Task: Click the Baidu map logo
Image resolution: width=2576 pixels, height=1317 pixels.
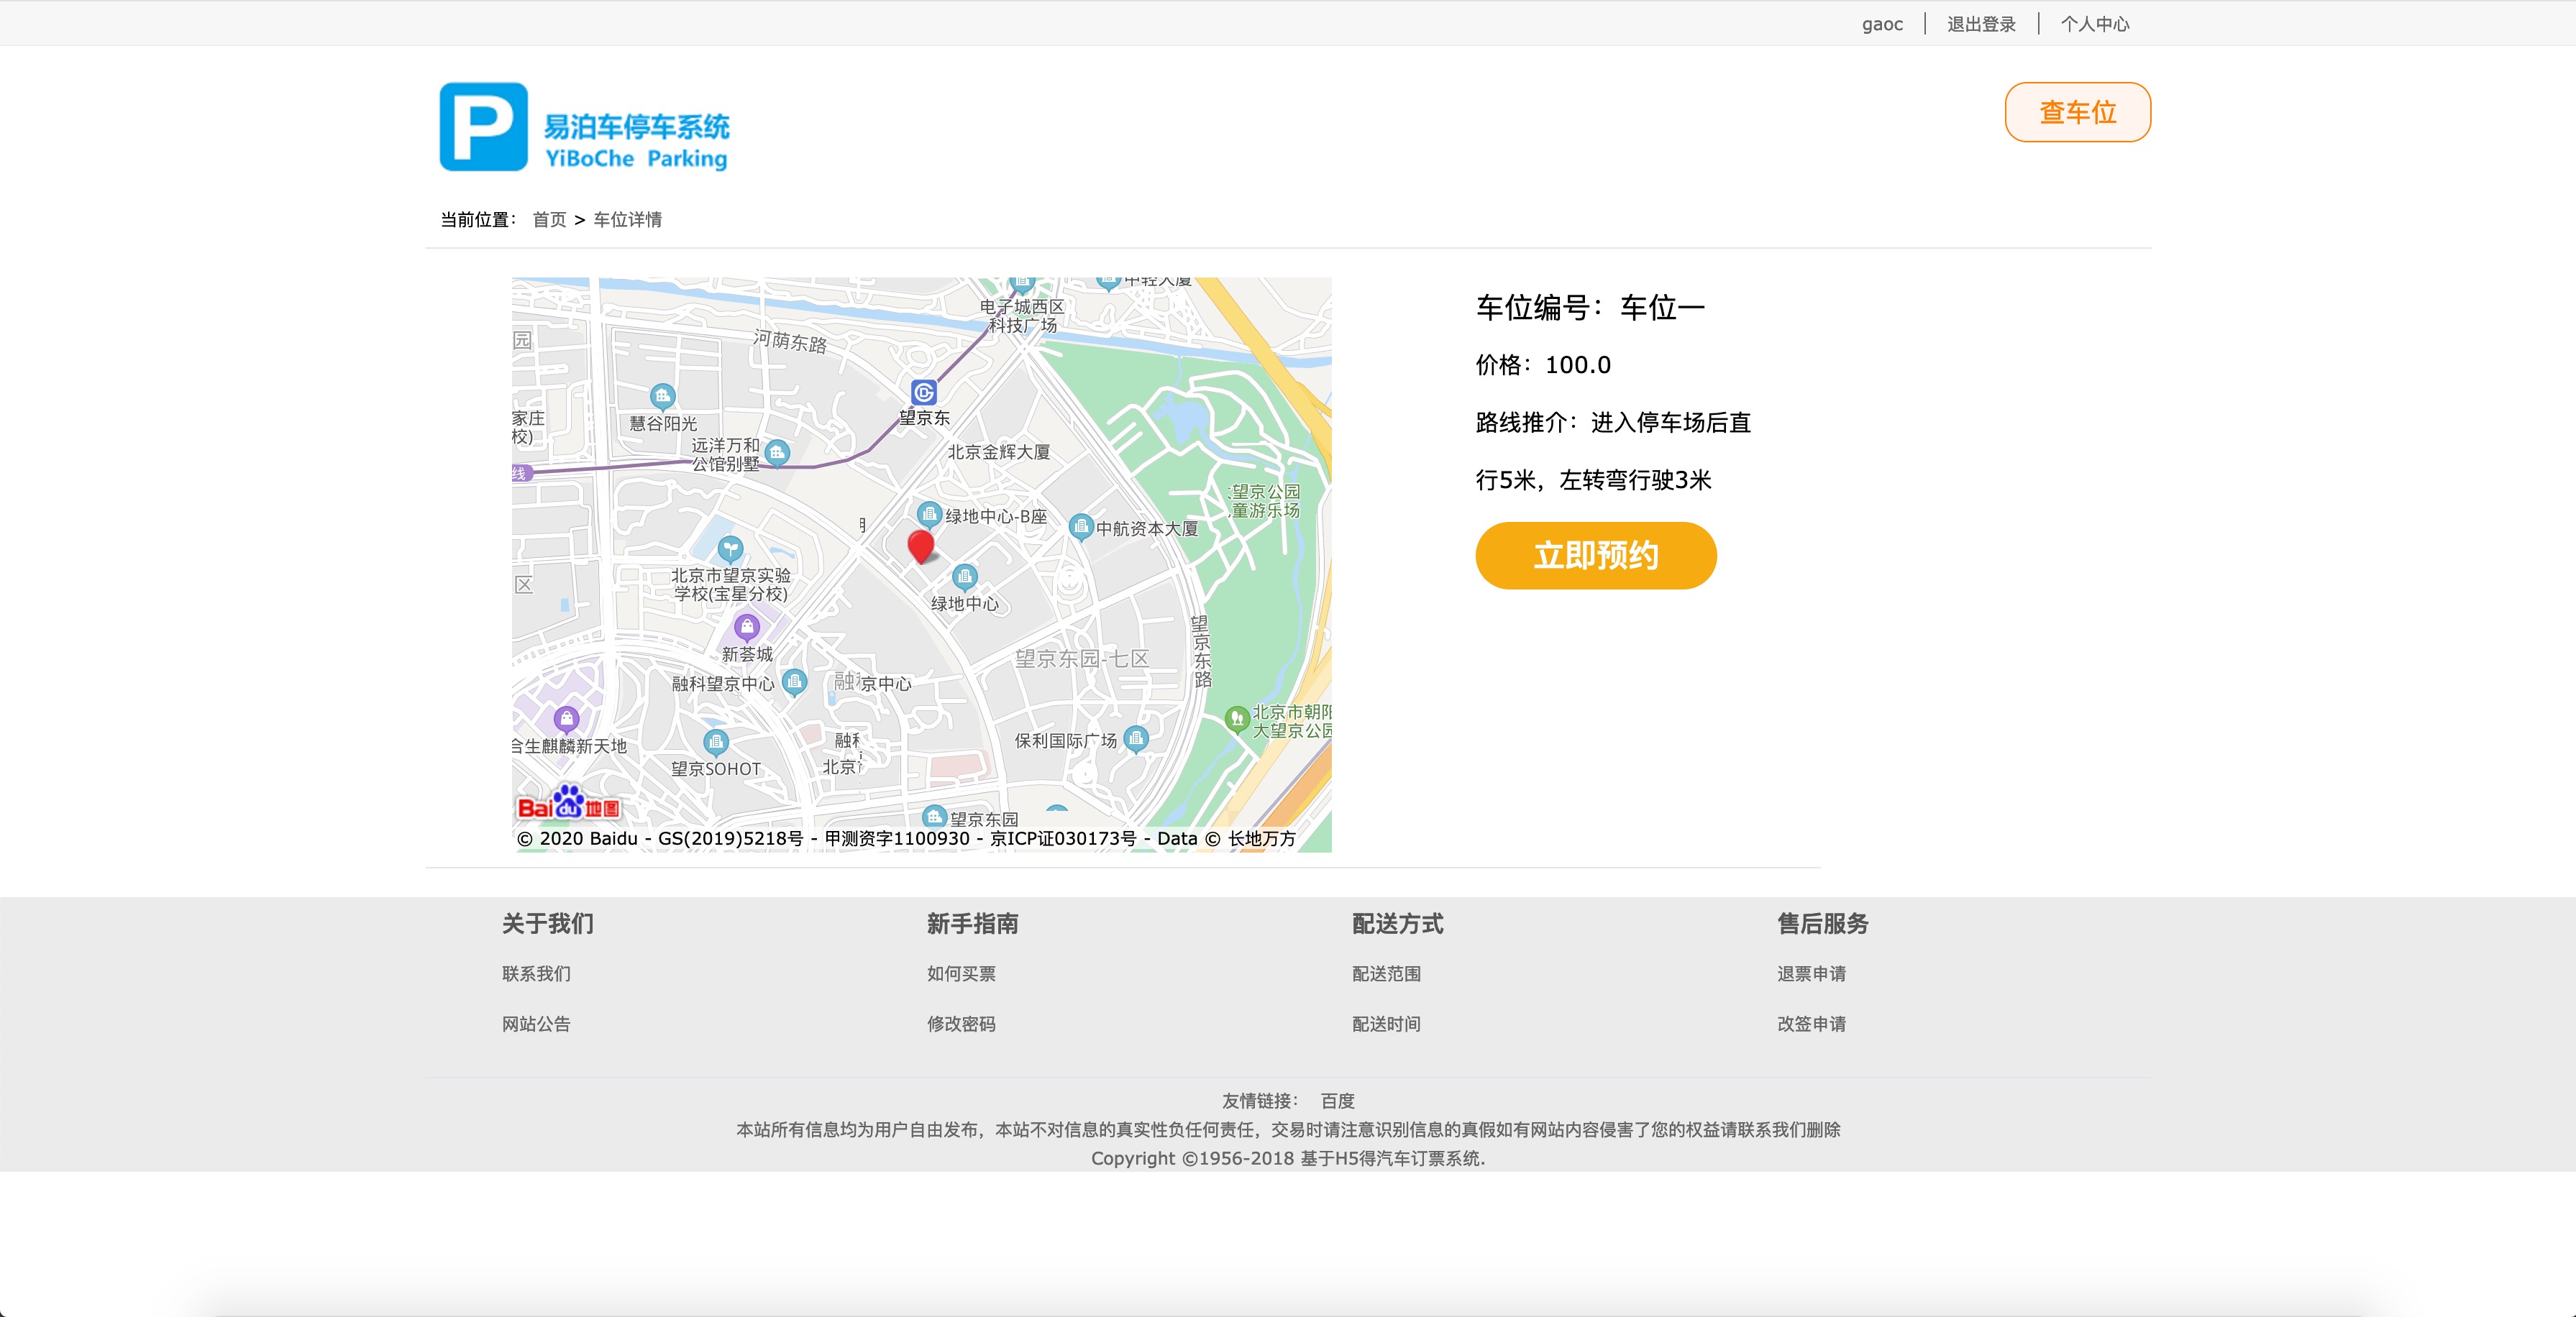Action: [568, 803]
